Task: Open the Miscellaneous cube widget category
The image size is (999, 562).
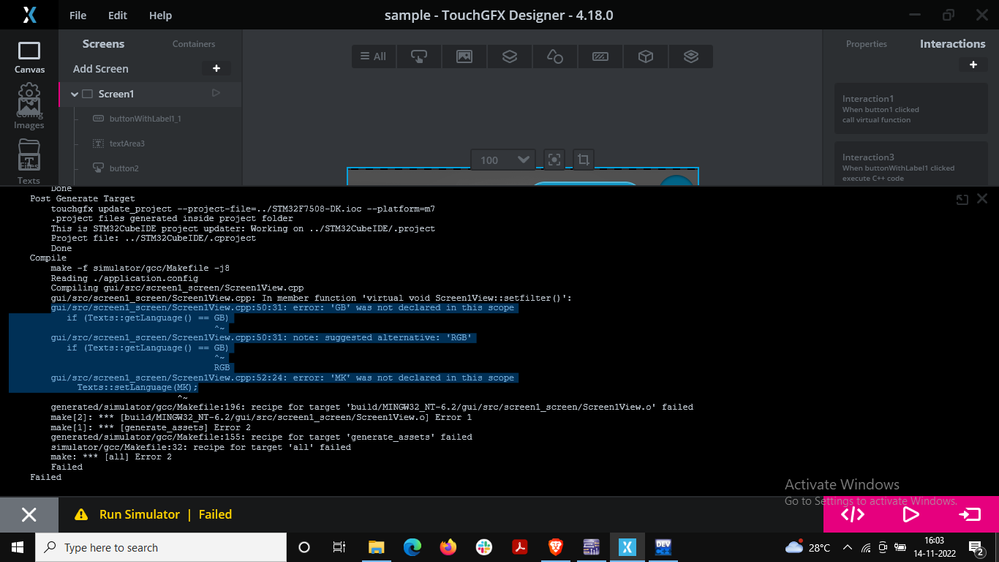Action: [x=645, y=56]
